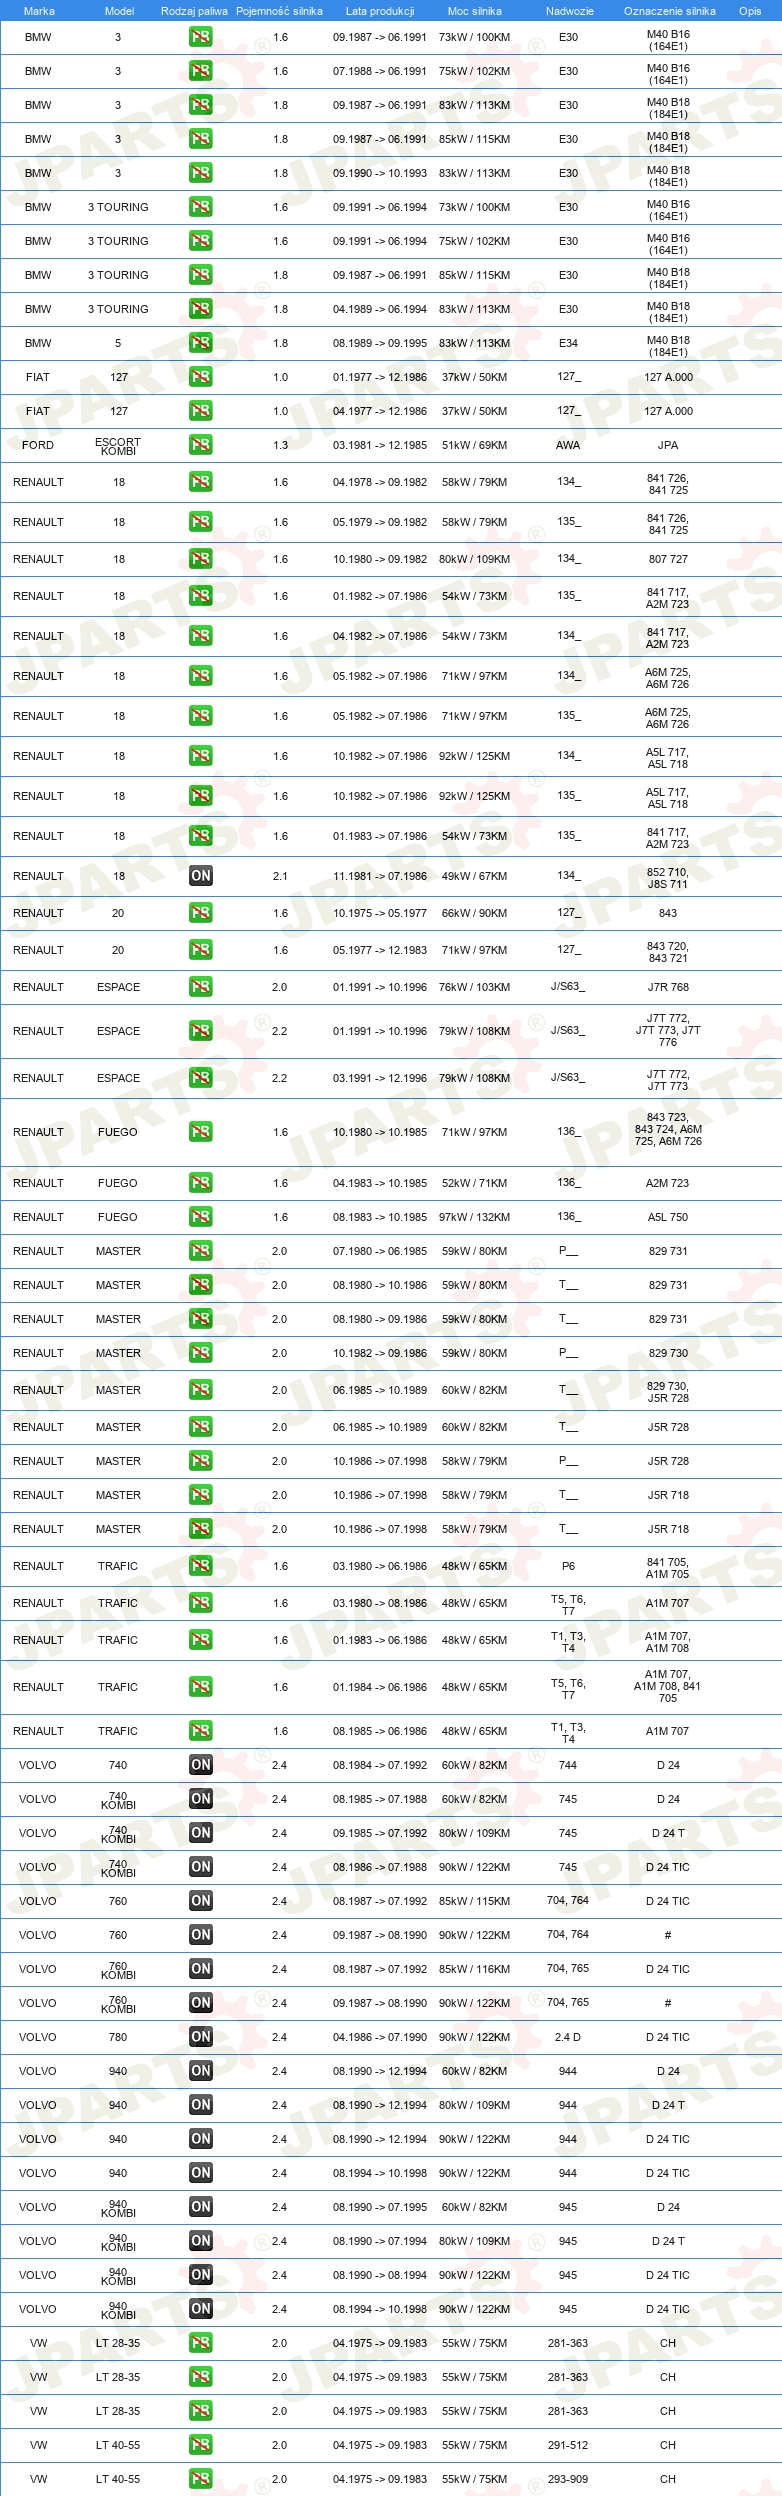
Task: Click the PB icon for Renault Master from 10.1982
Action: pyautogui.click(x=200, y=1353)
